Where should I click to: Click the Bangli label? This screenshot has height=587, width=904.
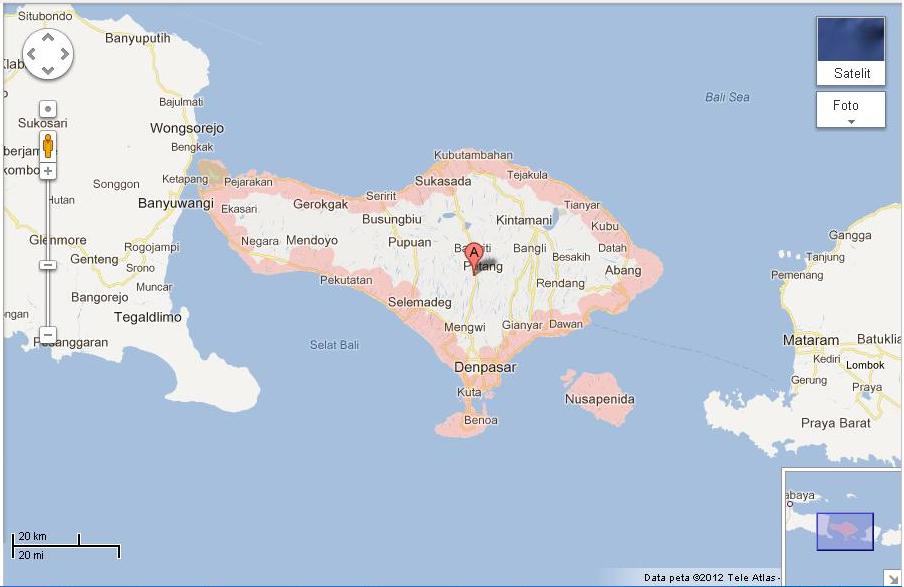pyautogui.click(x=530, y=249)
